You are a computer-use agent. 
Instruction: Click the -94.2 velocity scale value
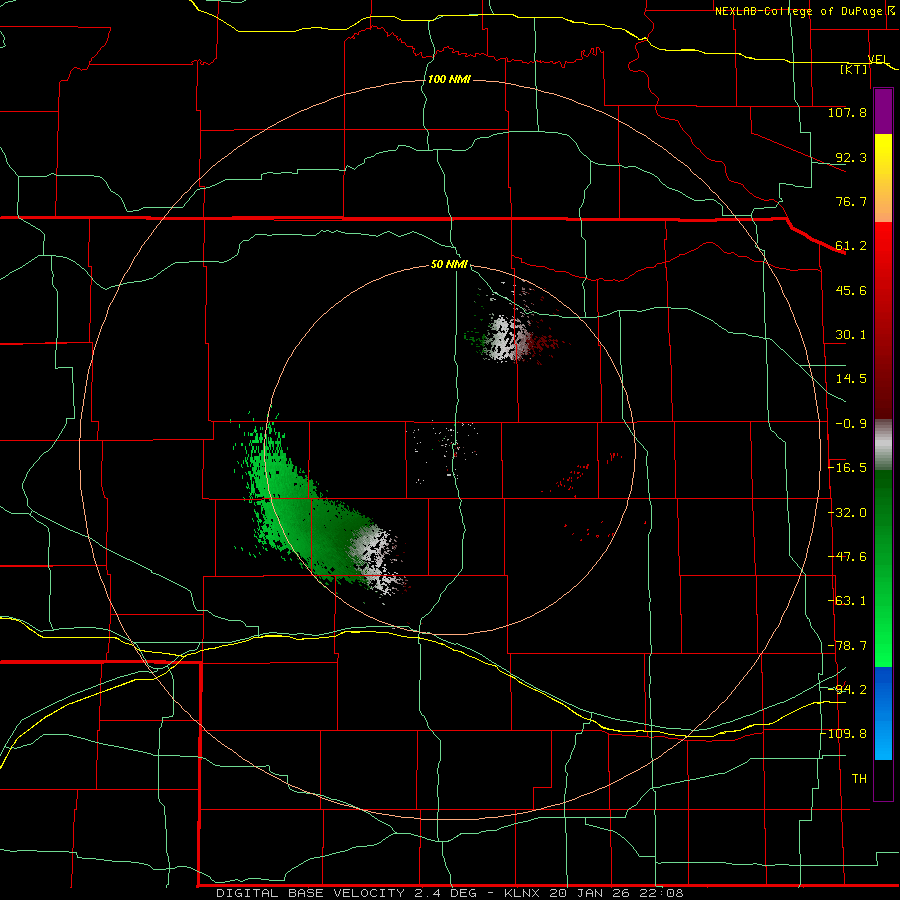point(847,689)
